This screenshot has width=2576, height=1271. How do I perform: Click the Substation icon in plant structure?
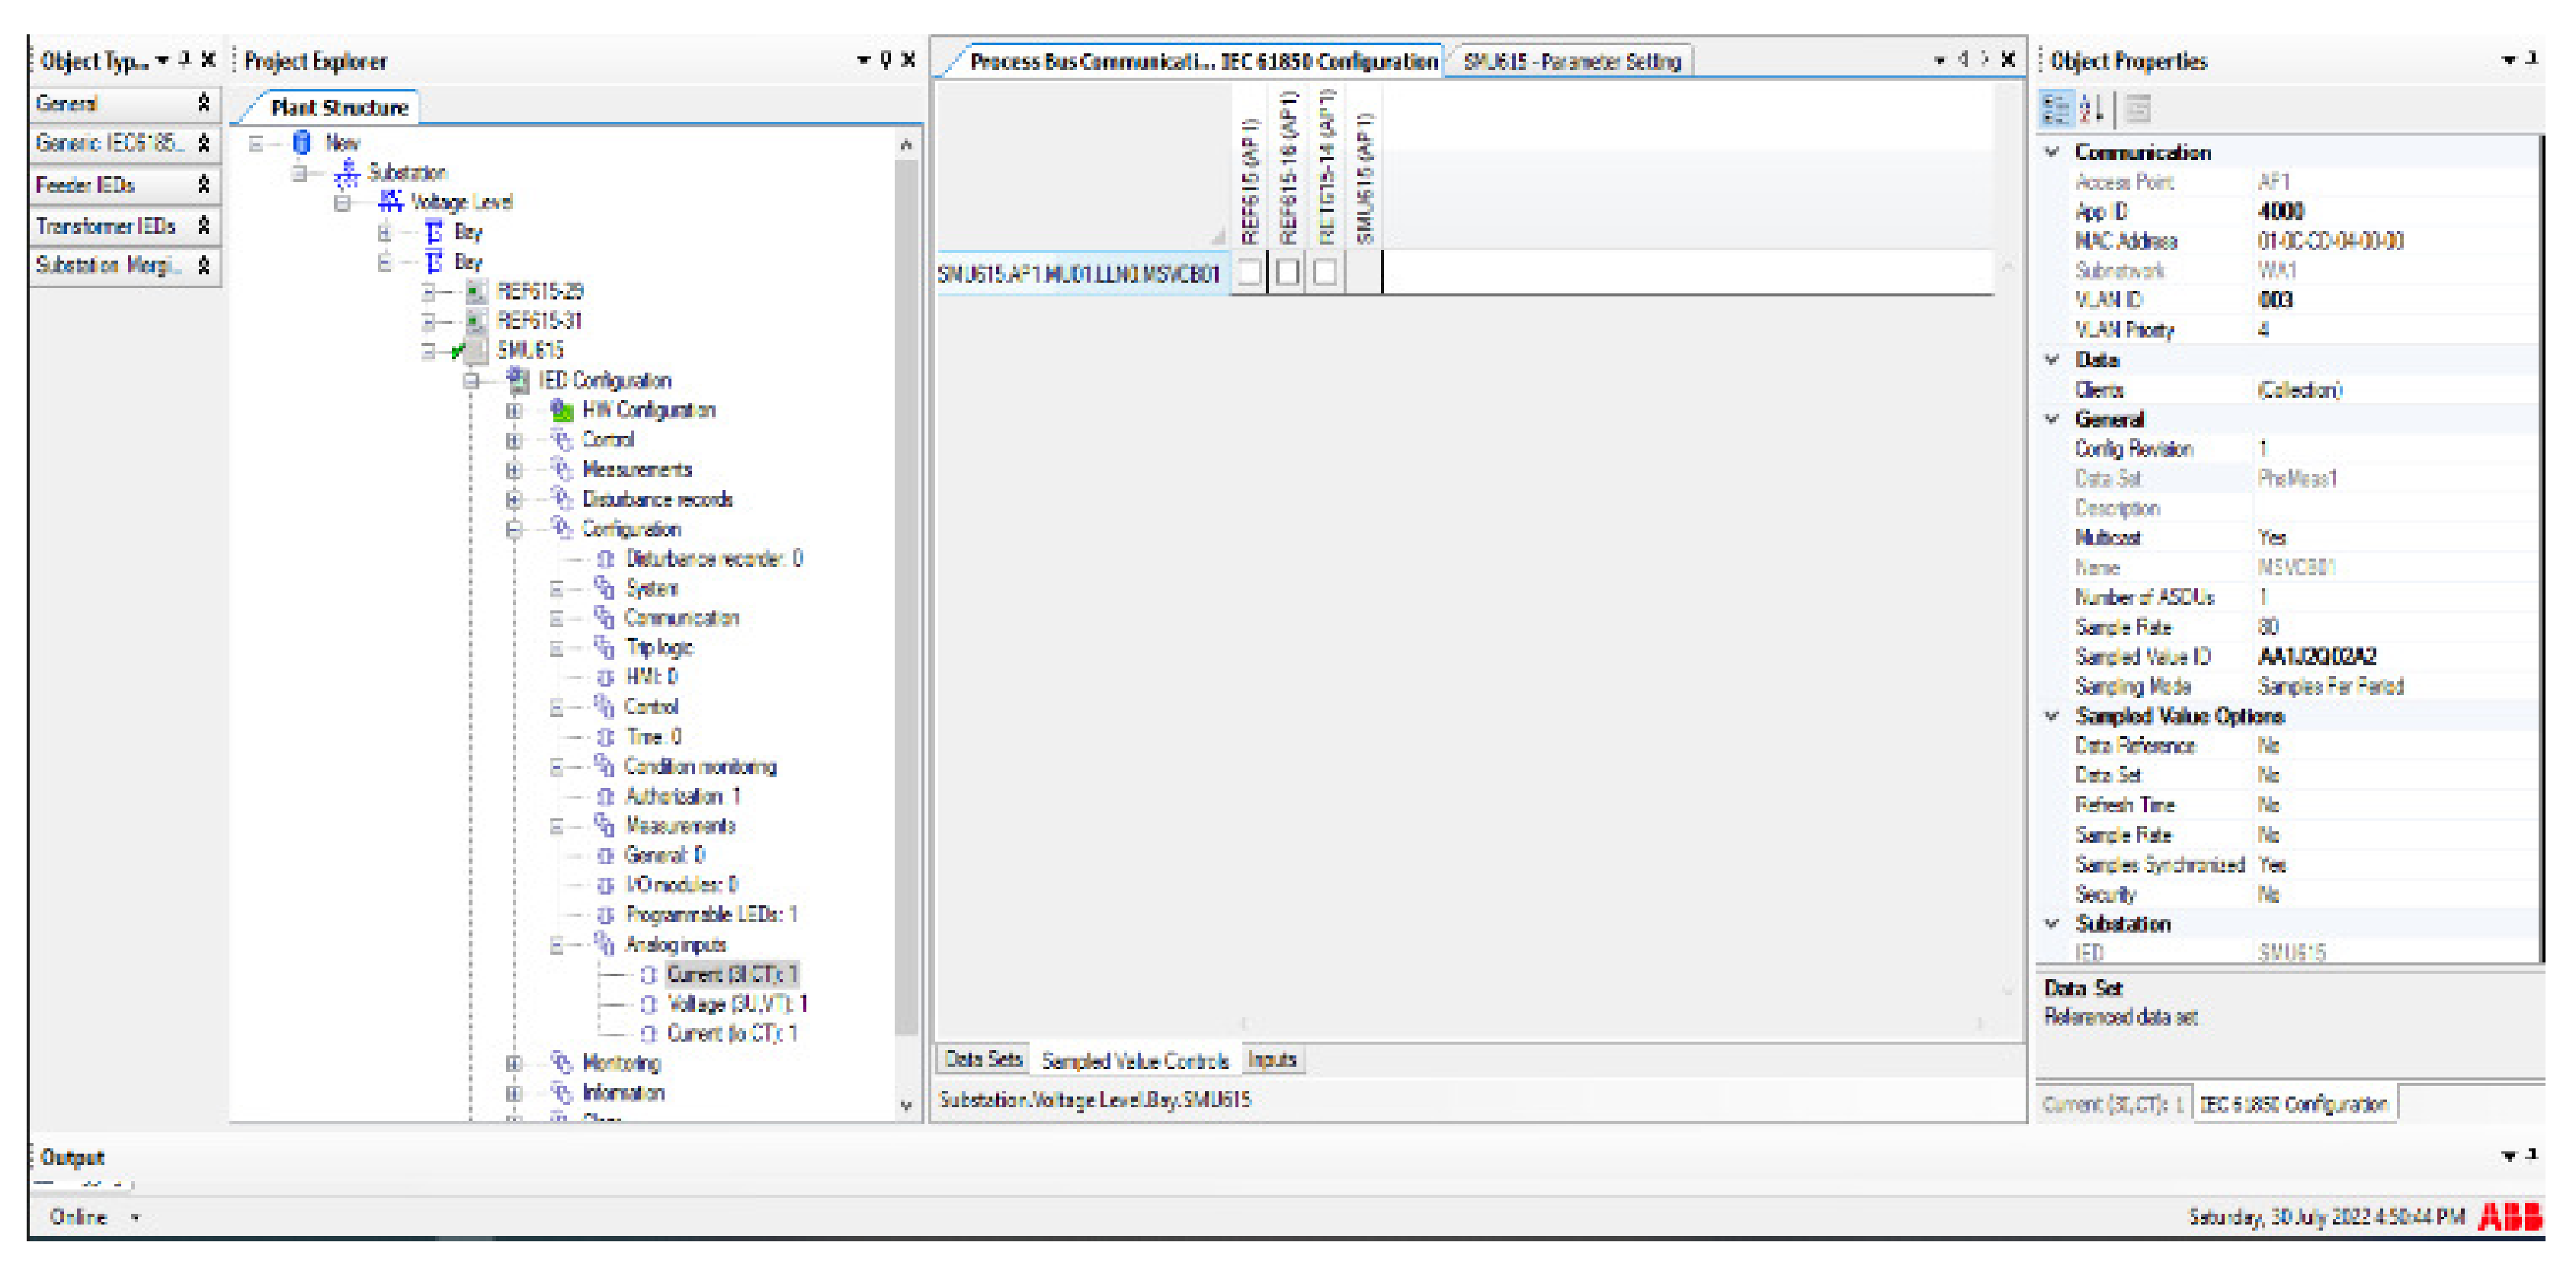tap(347, 172)
